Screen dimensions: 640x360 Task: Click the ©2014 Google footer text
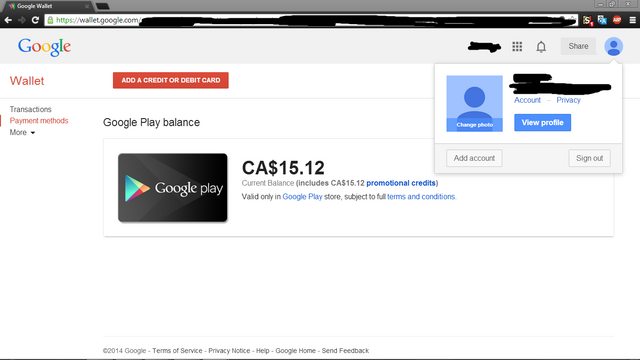[x=124, y=351]
